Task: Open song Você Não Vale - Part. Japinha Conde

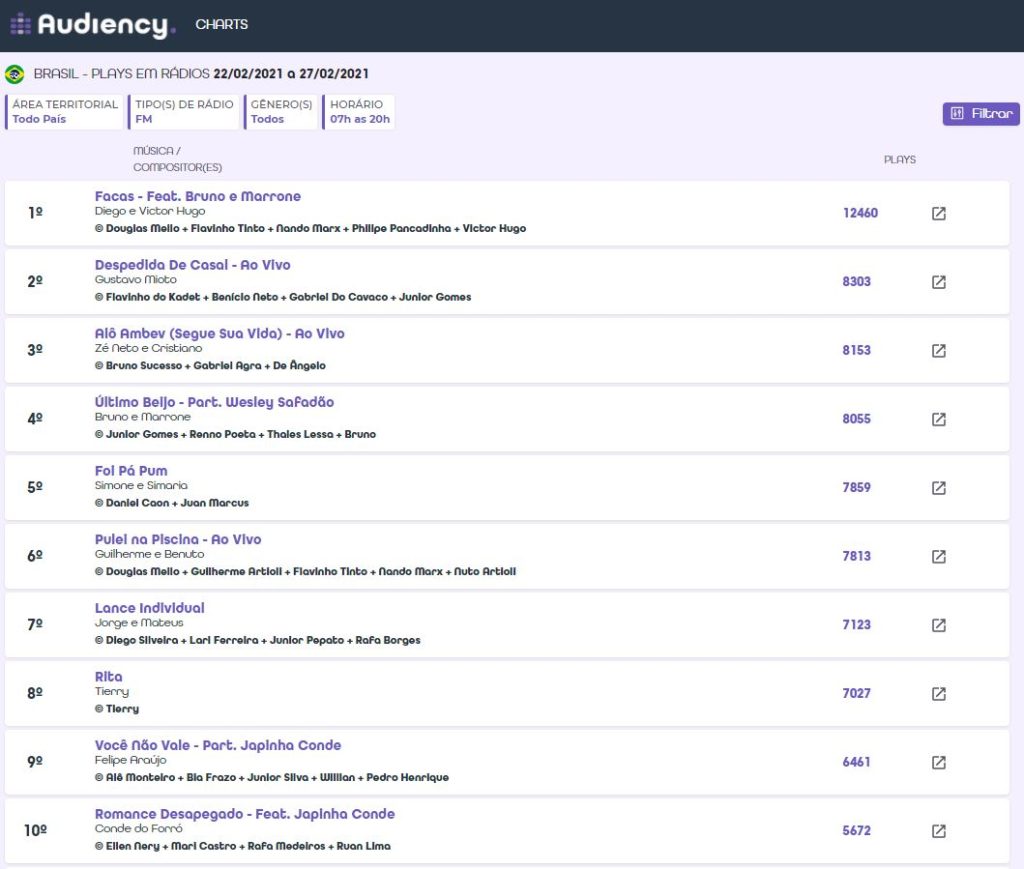Action: coord(218,745)
